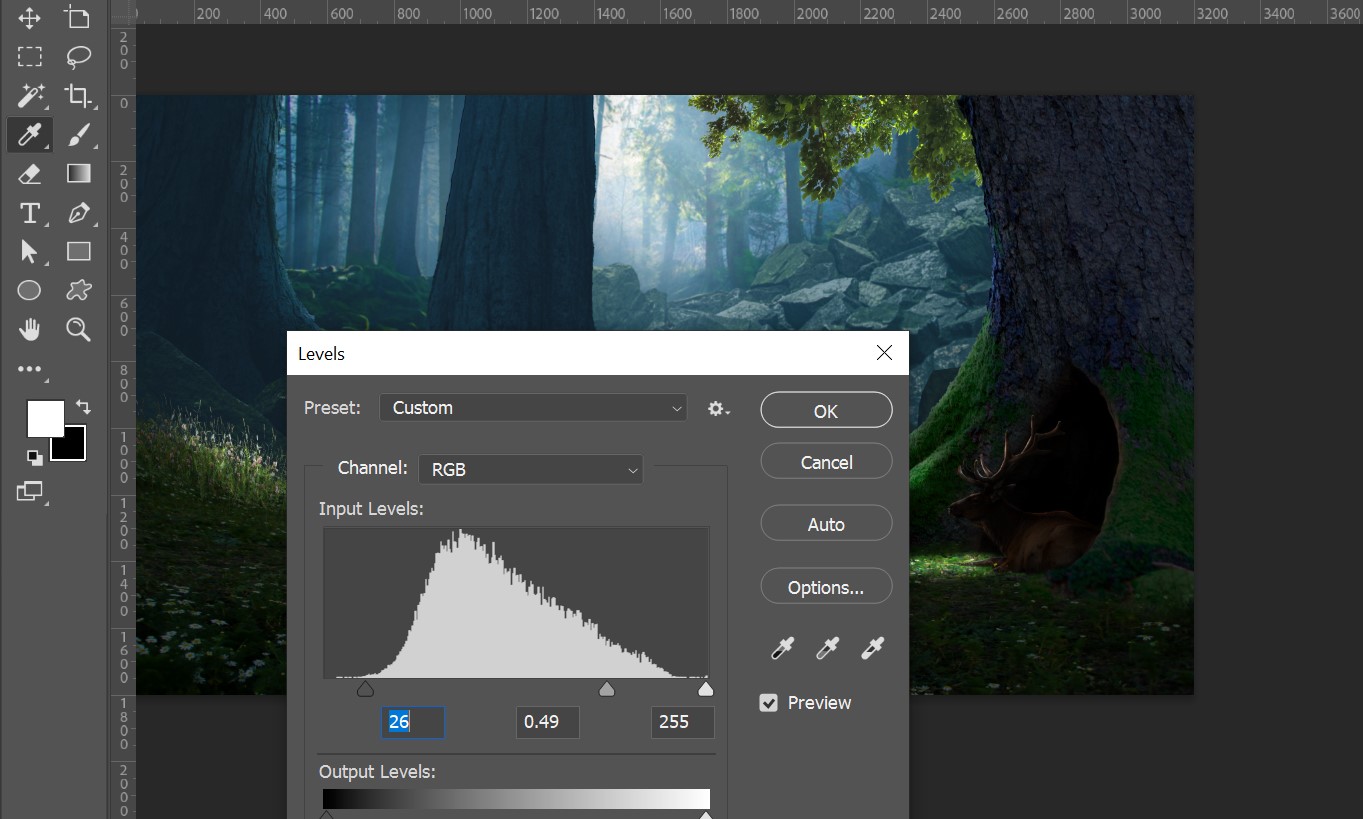Grab the input midtone gray slider
This screenshot has height=819, width=1363.
coord(606,688)
